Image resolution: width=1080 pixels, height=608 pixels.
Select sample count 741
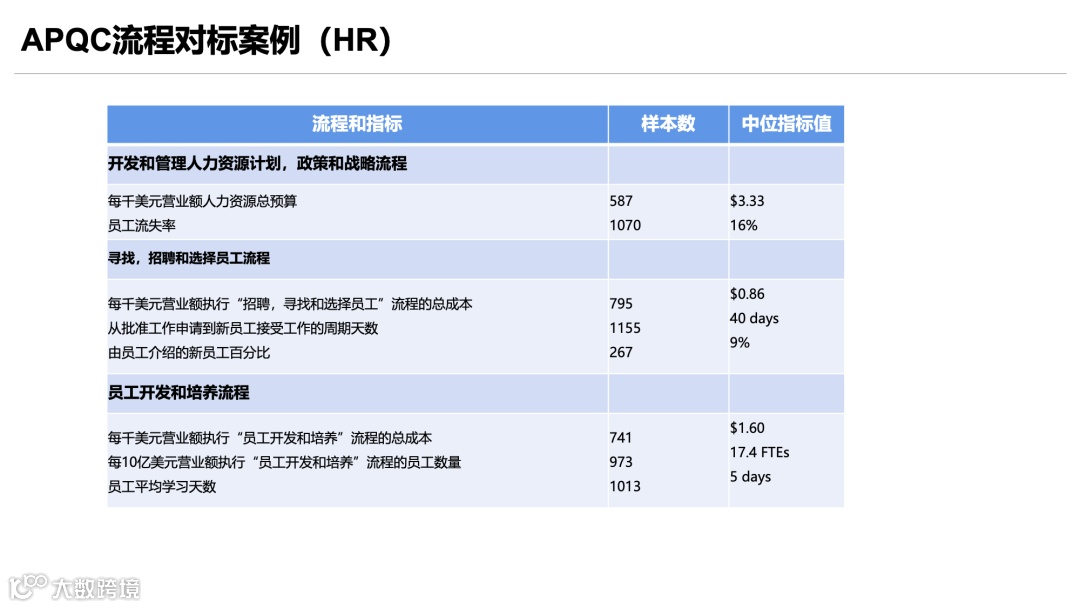point(621,438)
